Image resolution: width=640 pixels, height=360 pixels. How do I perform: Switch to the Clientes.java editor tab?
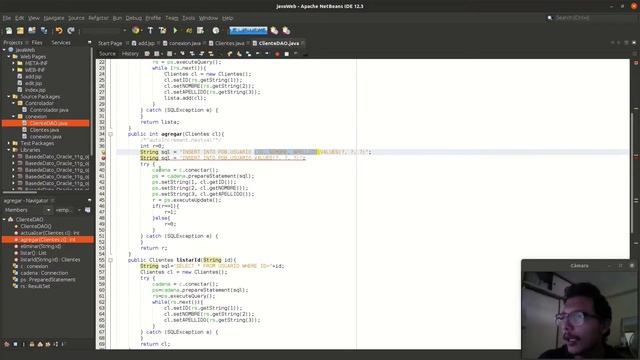point(229,43)
